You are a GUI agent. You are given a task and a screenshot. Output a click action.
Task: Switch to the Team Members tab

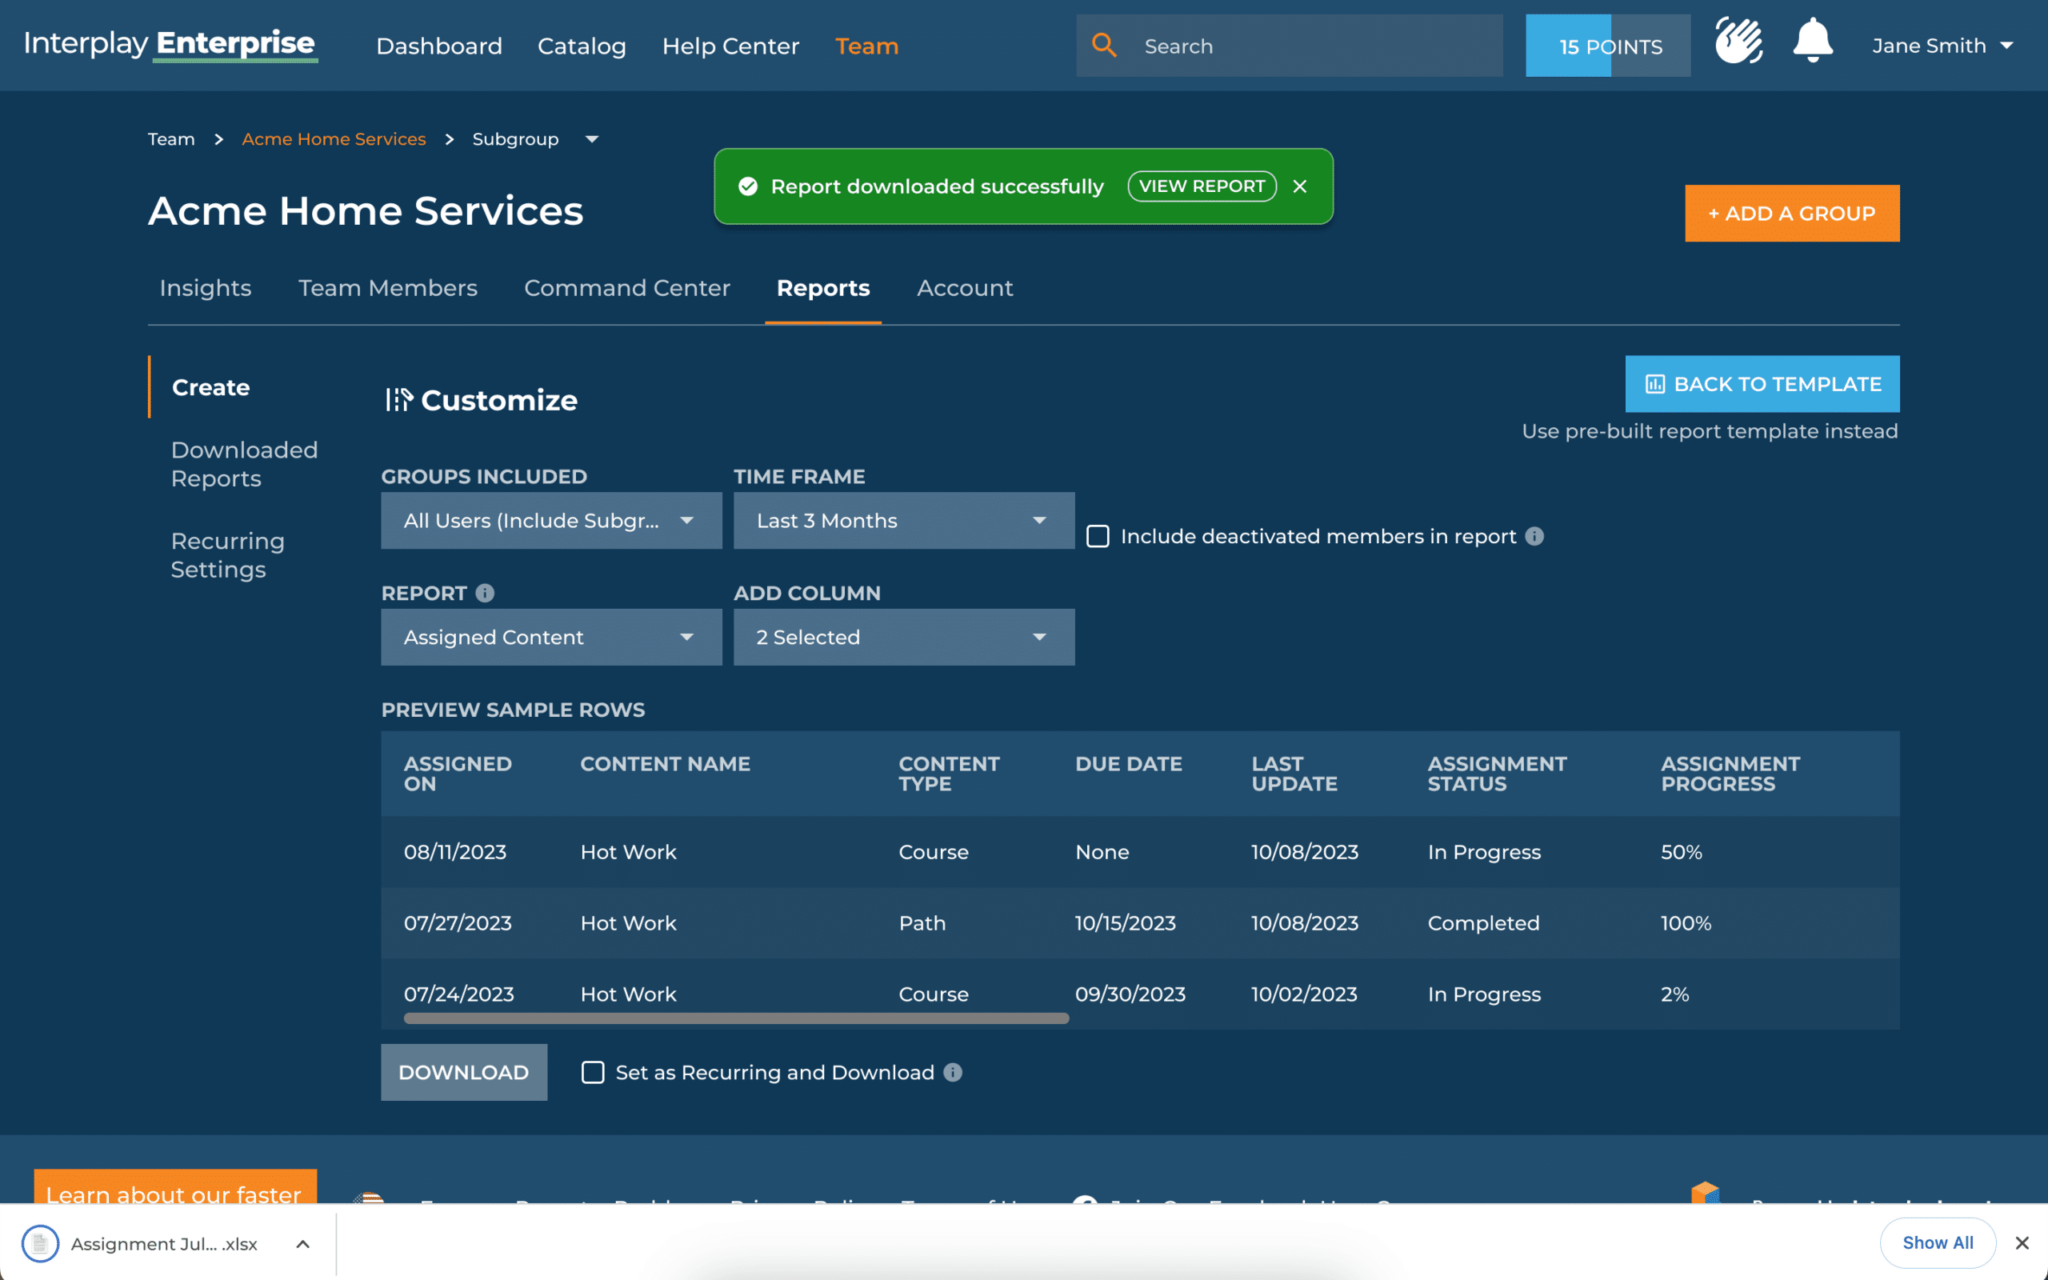[x=388, y=288]
